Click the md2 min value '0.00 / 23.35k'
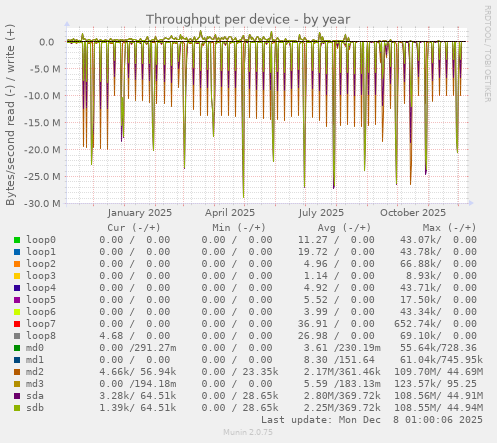497x443 pixels. 240,372
